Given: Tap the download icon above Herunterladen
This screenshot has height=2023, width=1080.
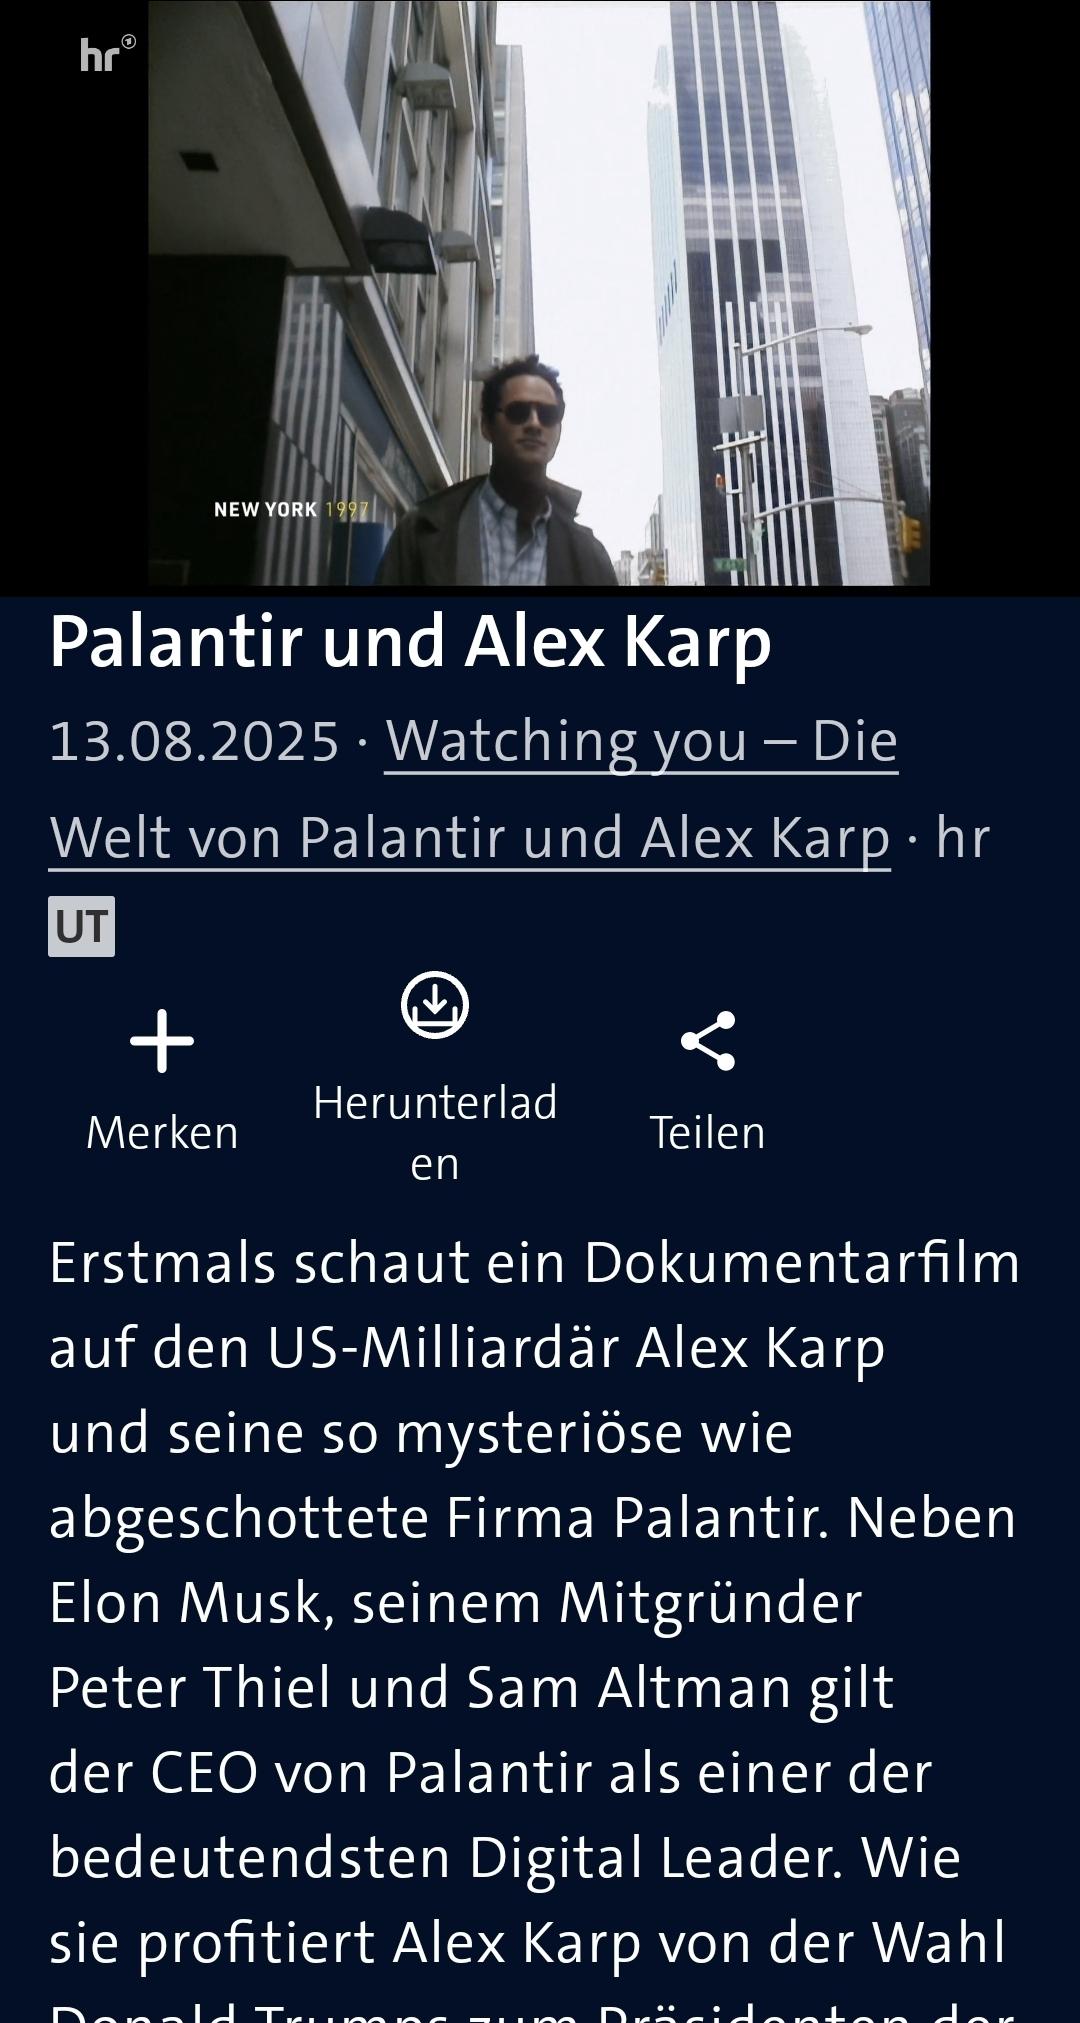Looking at the screenshot, I should tap(435, 1004).
